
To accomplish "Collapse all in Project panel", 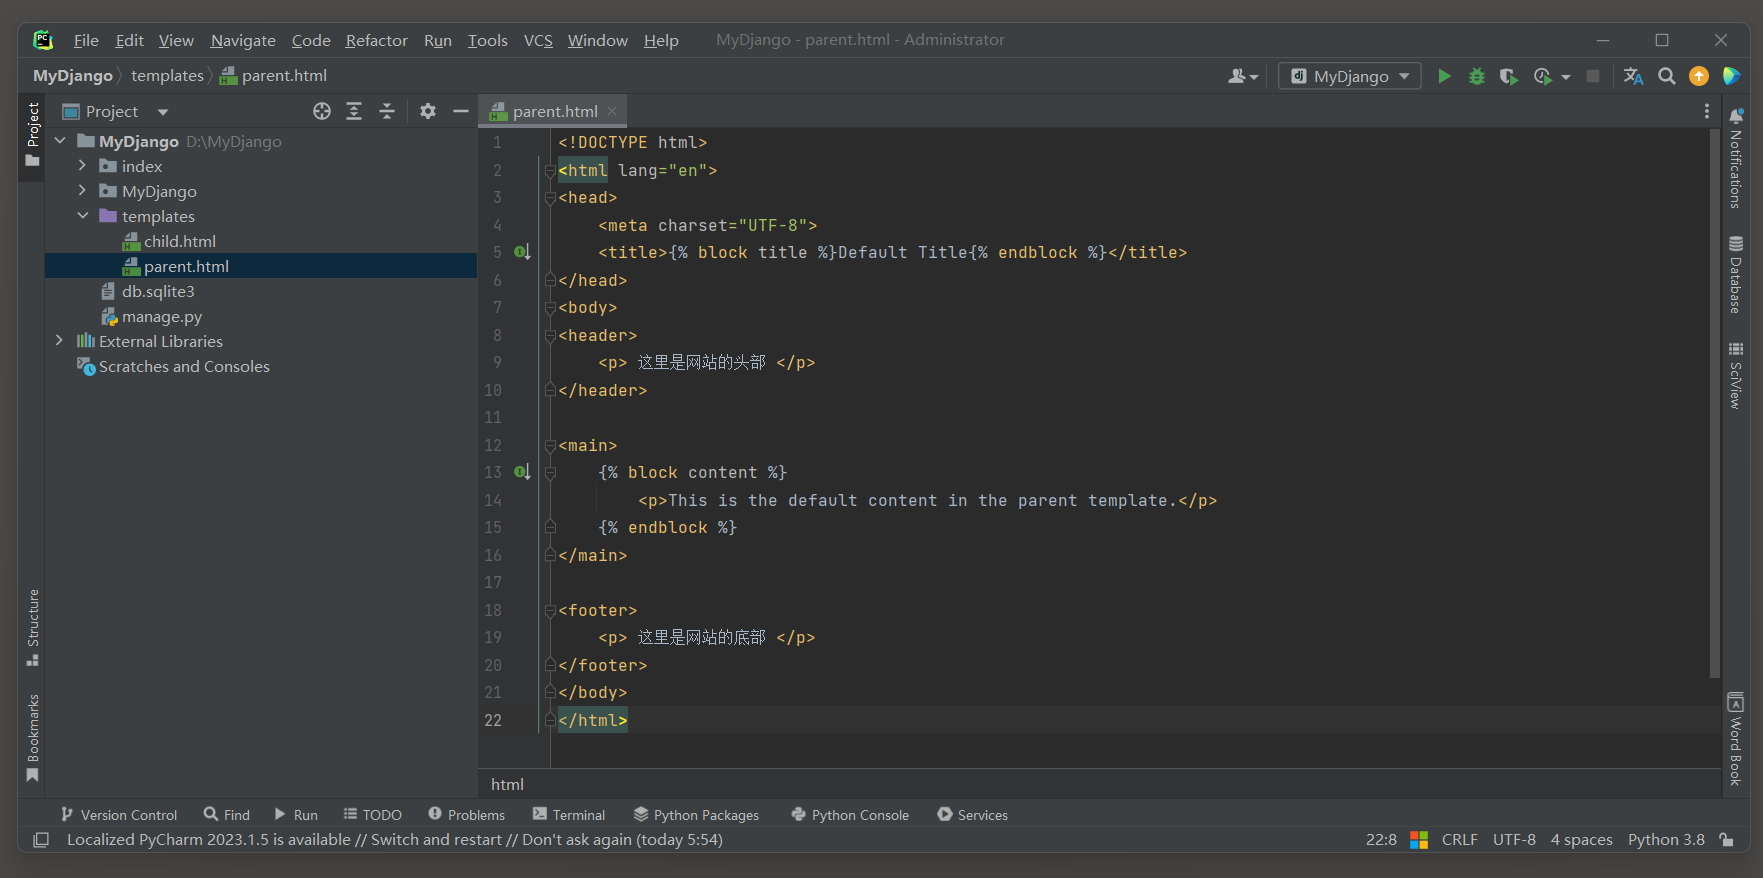I will click(x=387, y=111).
